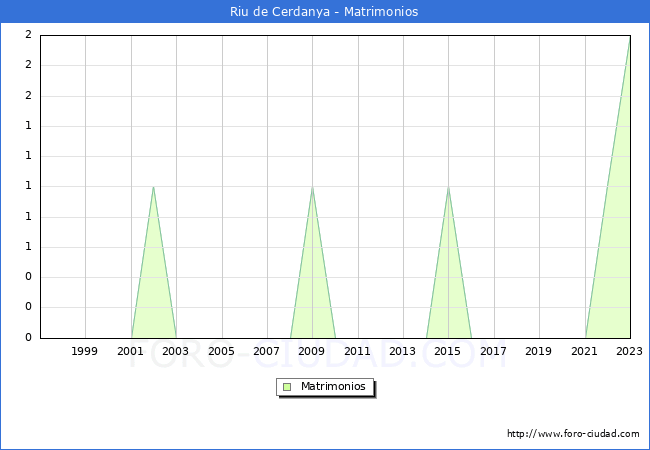Click the 2011 x-axis year label

pyautogui.click(x=357, y=351)
